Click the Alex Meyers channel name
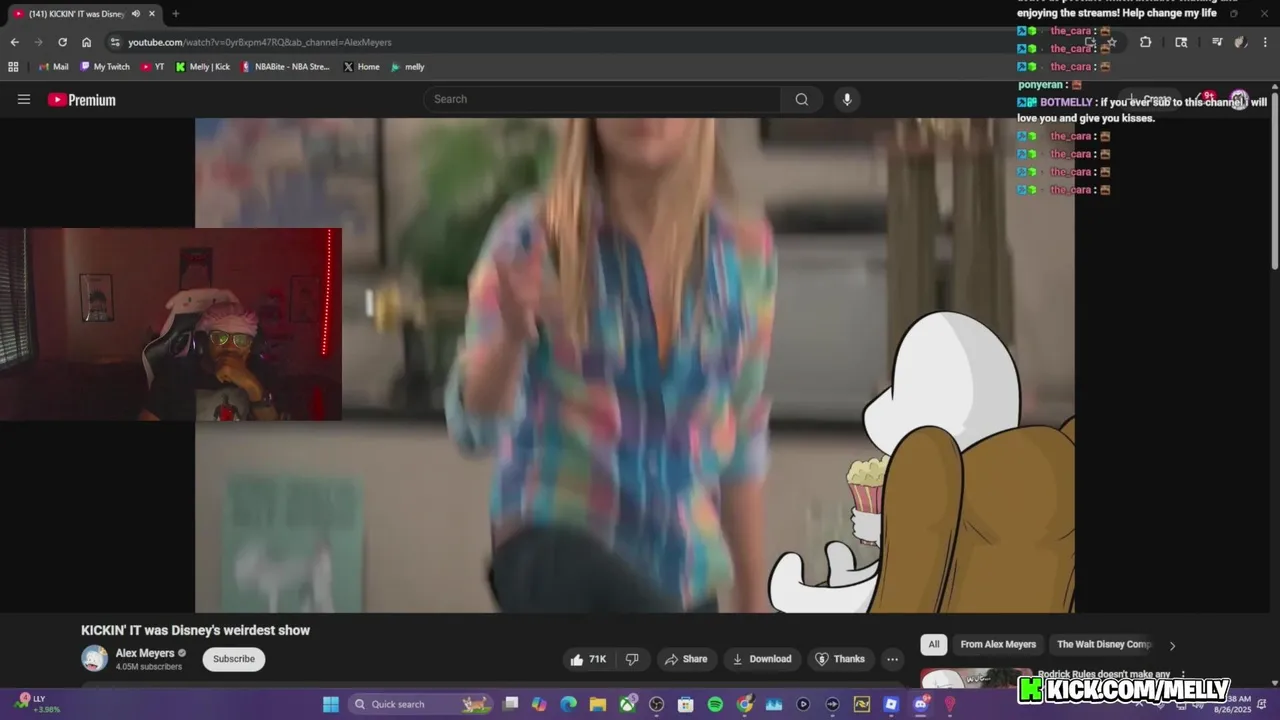Screen dimensions: 1280x720 coord(145,653)
